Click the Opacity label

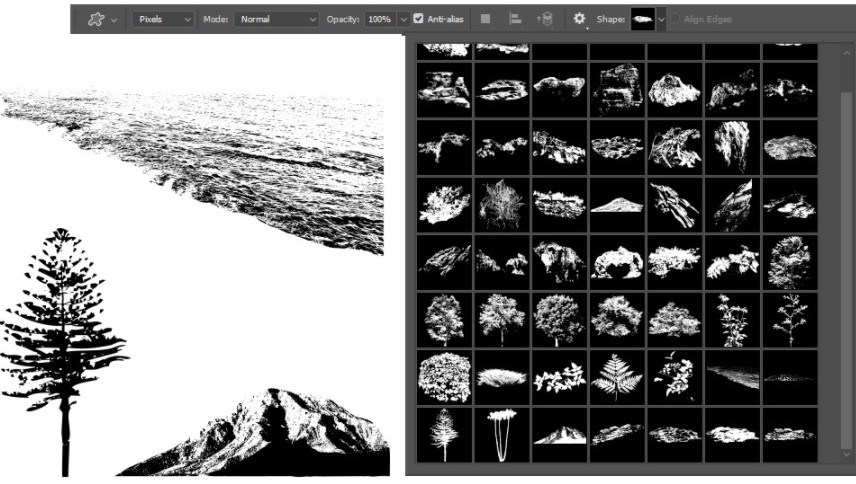pos(343,19)
